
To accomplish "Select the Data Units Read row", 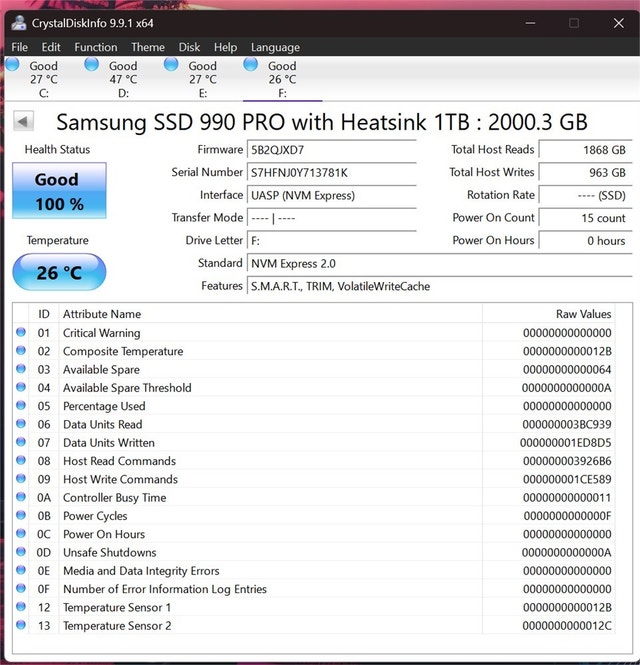I will tap(314, 424).
